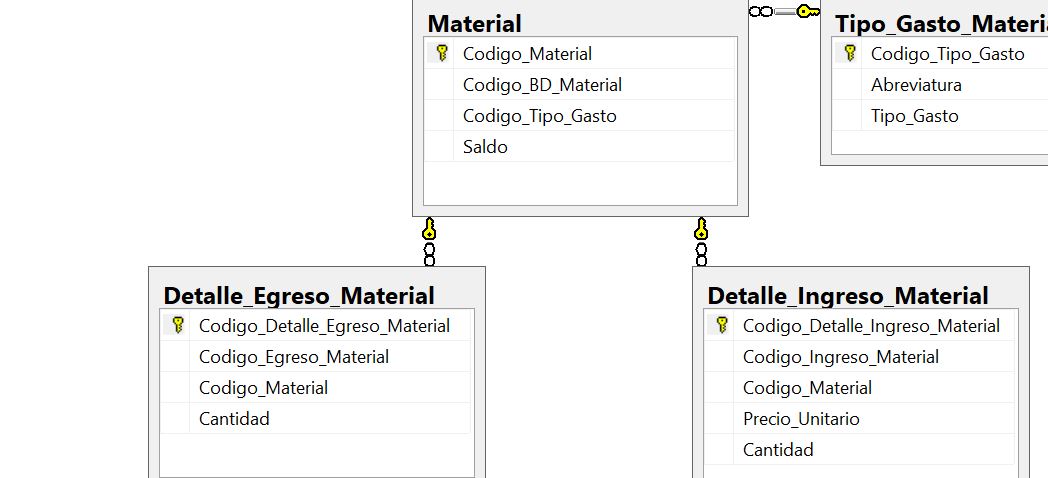Image resolution: width=1048 pixels, height=478 pixels.
Task: Select the Abreviatura column row
Action: pyautogui.click(x=940, y=85)
